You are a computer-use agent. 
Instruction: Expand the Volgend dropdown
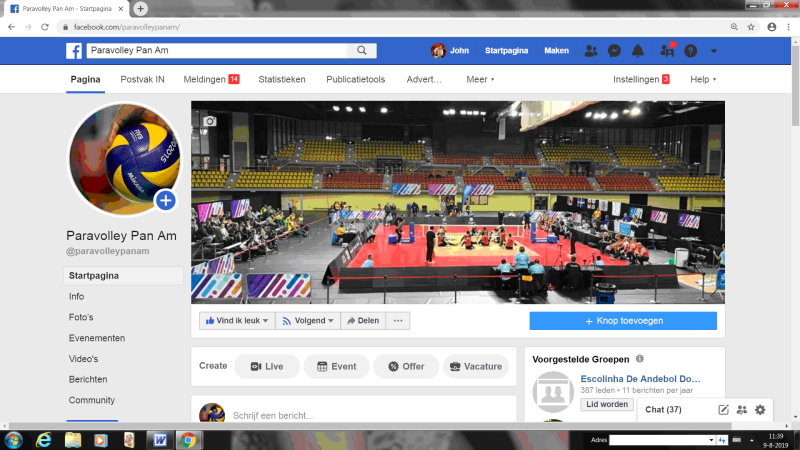coord(331,321)
